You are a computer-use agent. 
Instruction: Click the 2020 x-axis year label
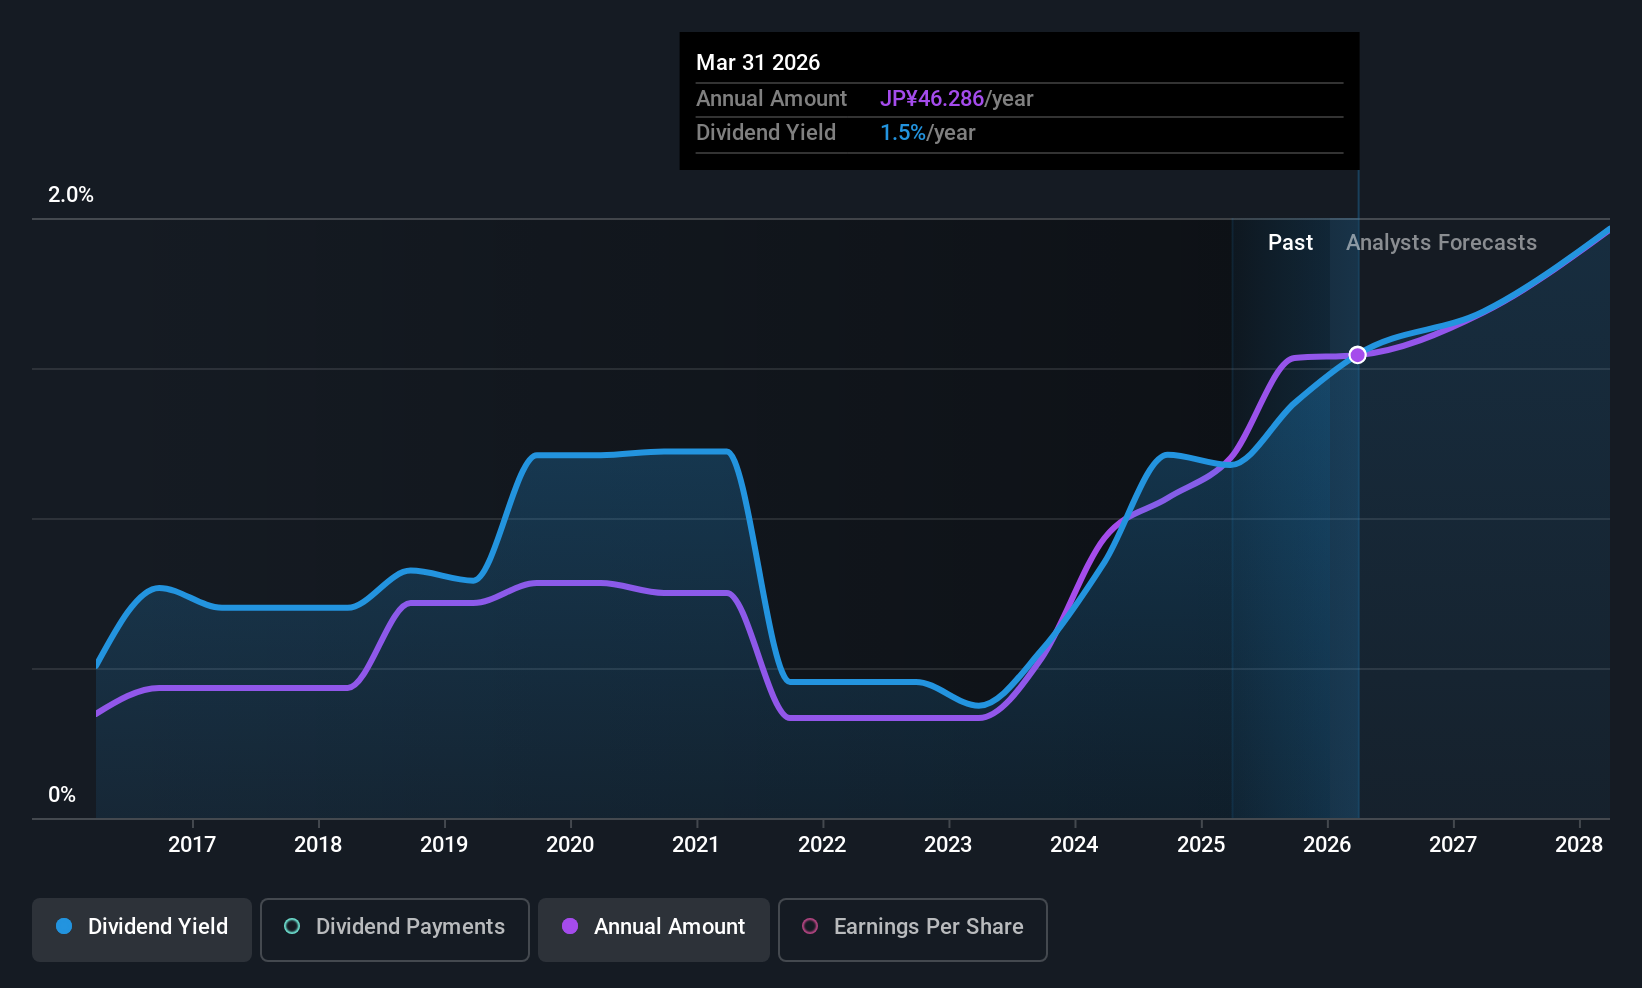click(570, 845)
